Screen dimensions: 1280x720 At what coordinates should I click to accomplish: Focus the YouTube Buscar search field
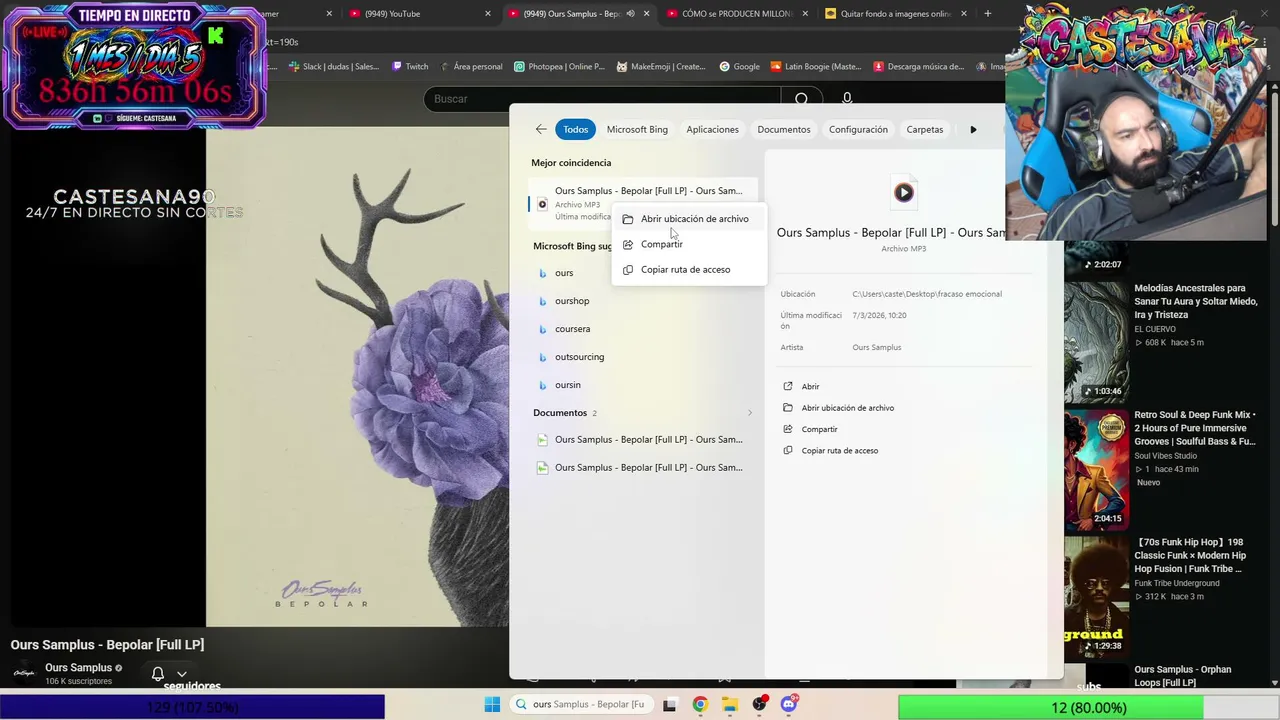click(x=602, y=99)
